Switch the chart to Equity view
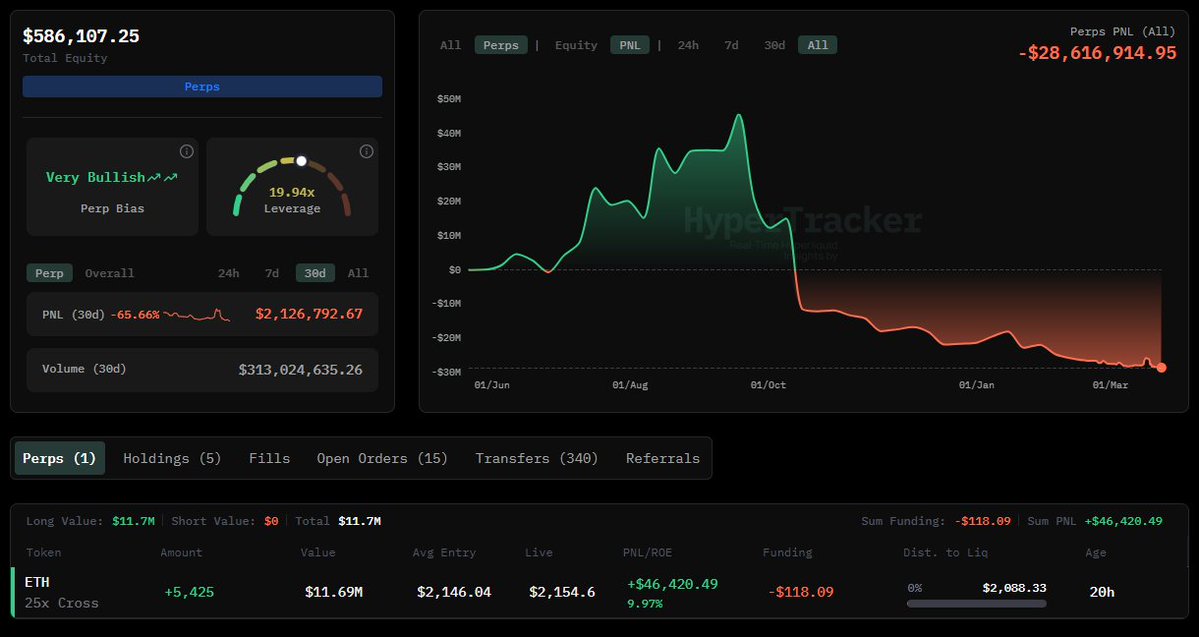 coord(575,44)
